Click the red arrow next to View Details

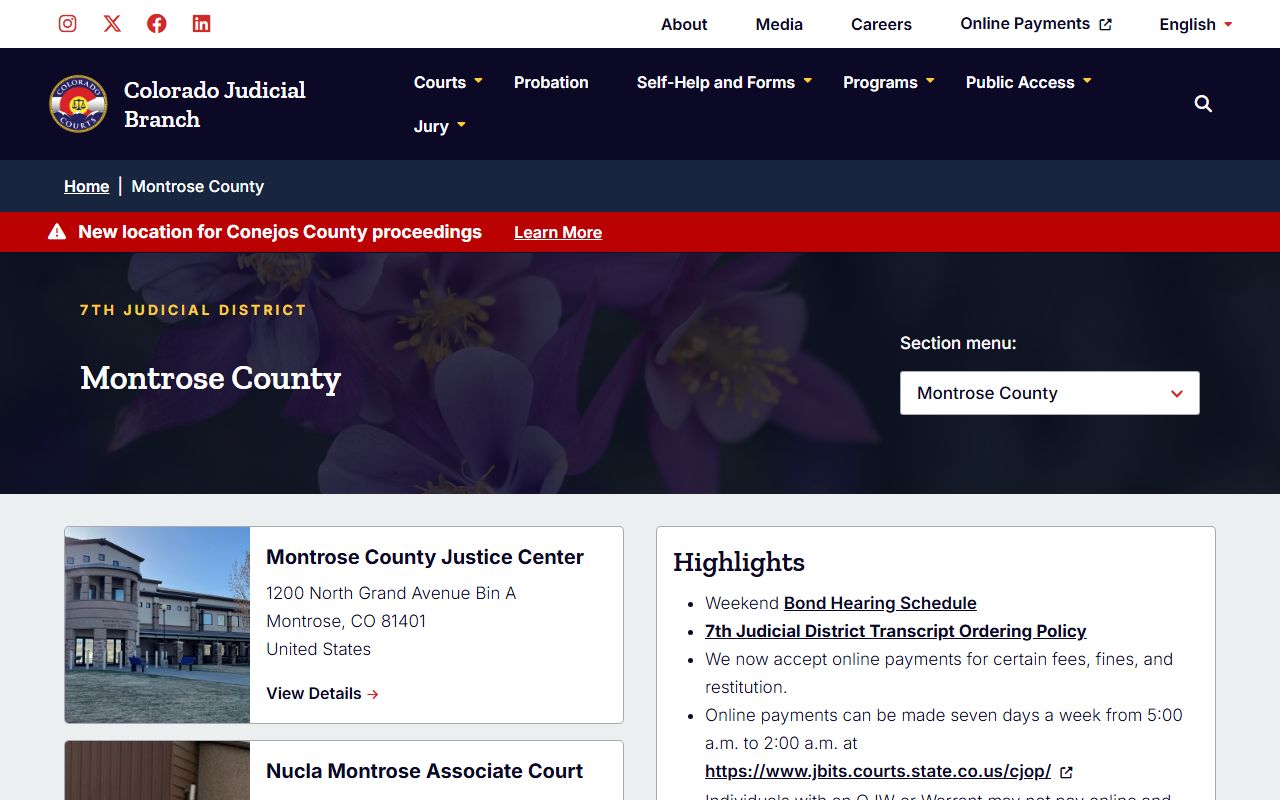(x=373, y=694)
